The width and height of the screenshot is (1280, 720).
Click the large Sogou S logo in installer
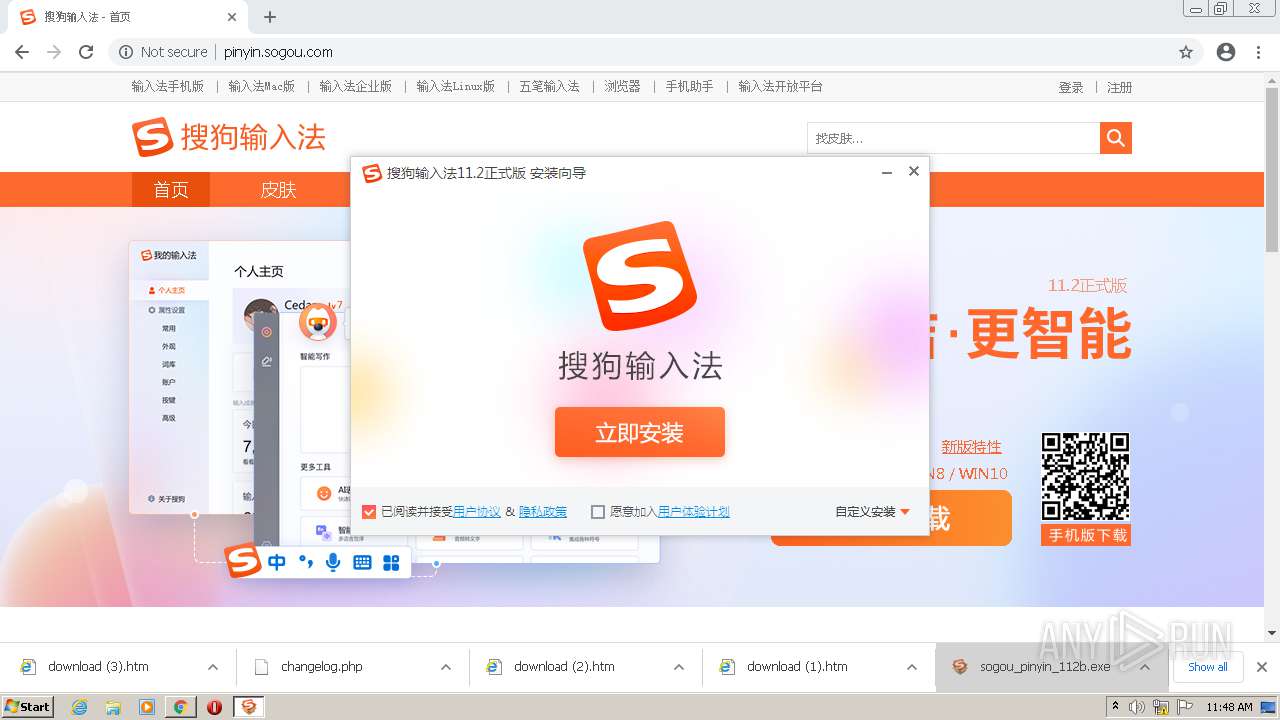coord(640,276)
